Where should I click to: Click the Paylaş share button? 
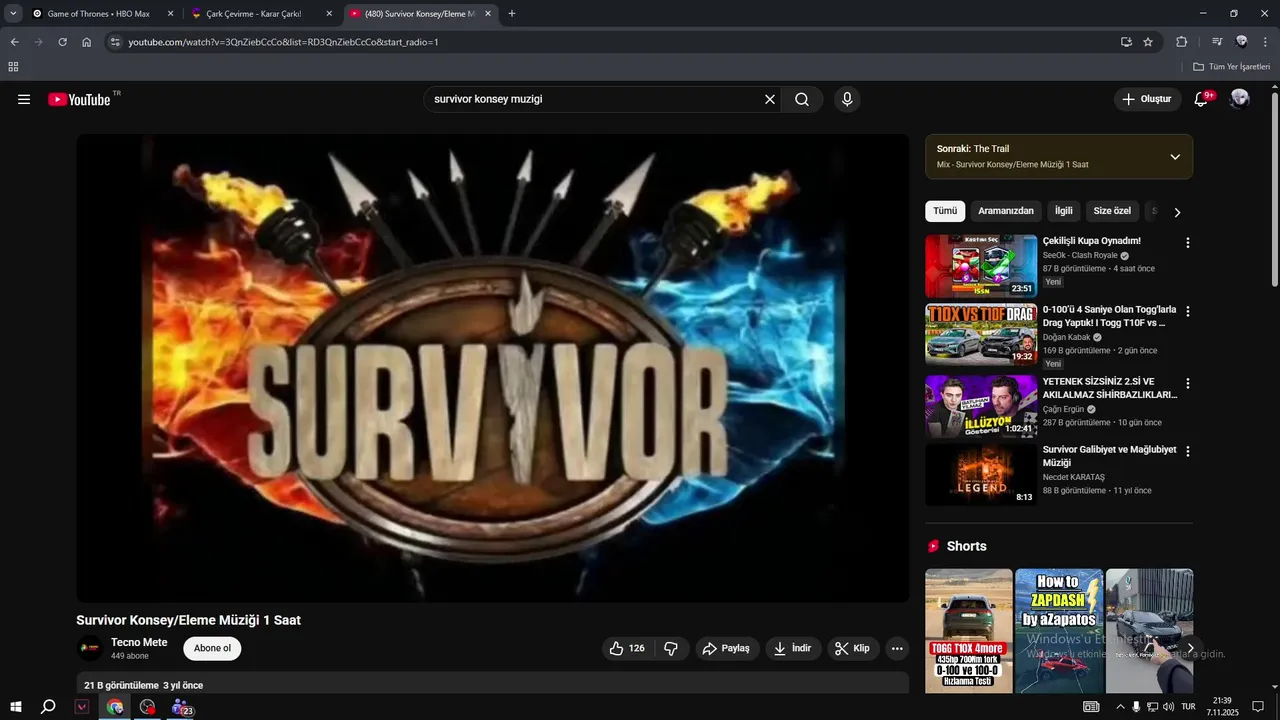click(727, 648)
